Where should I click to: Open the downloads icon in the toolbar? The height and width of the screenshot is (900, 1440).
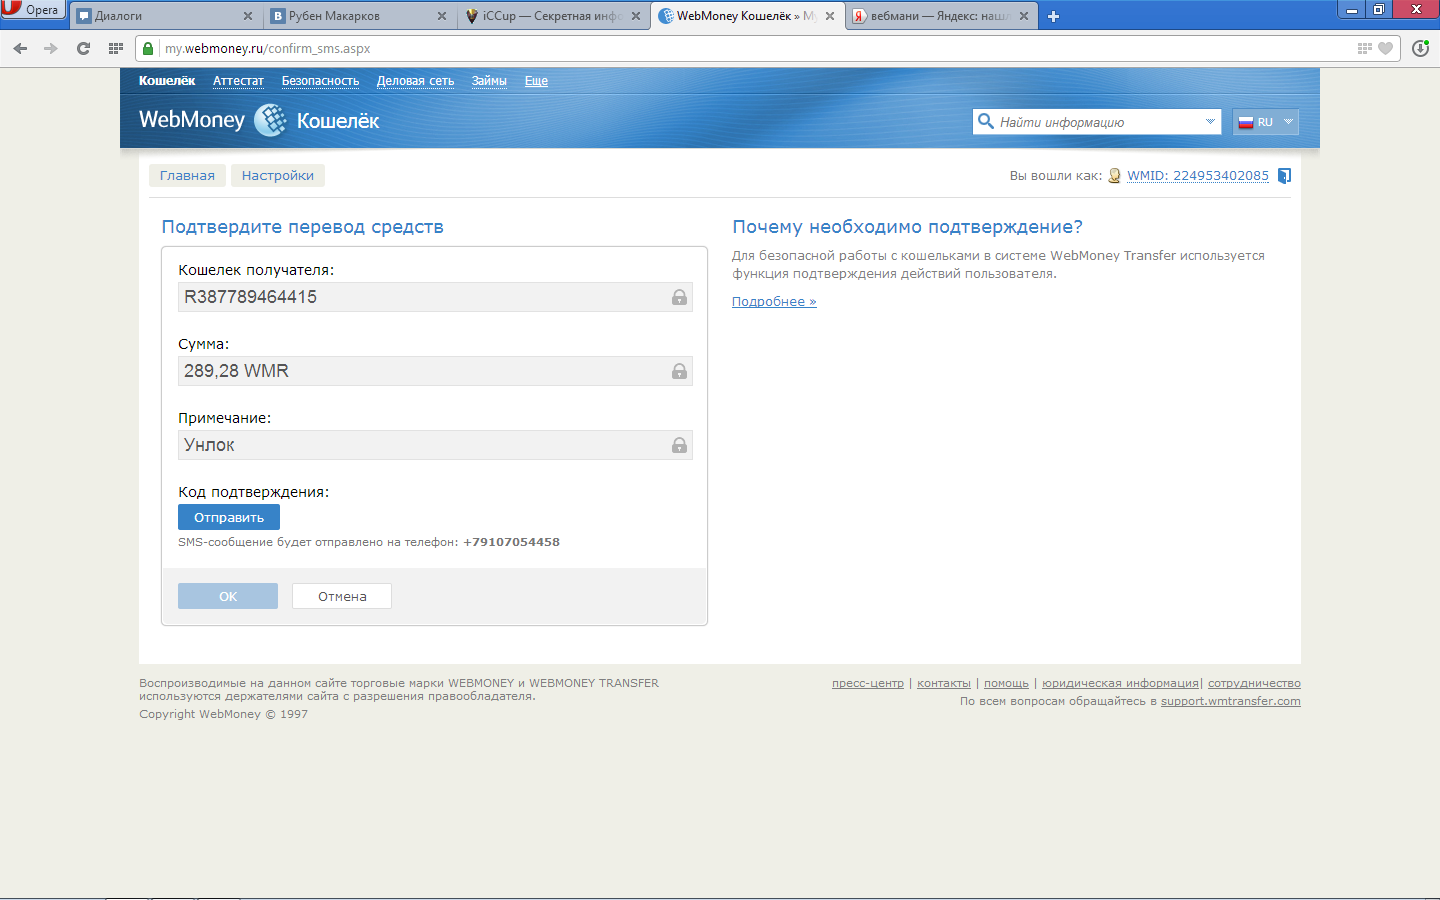tap(1420, 48)
